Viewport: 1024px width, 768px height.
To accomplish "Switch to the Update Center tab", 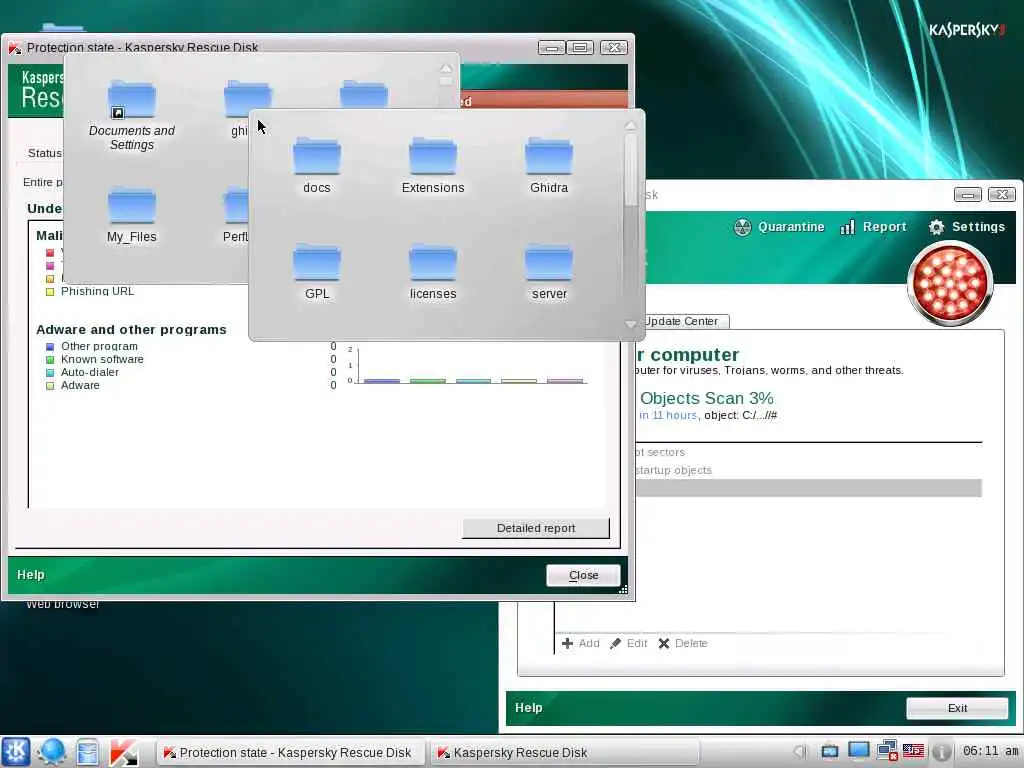I will (682, 321).
